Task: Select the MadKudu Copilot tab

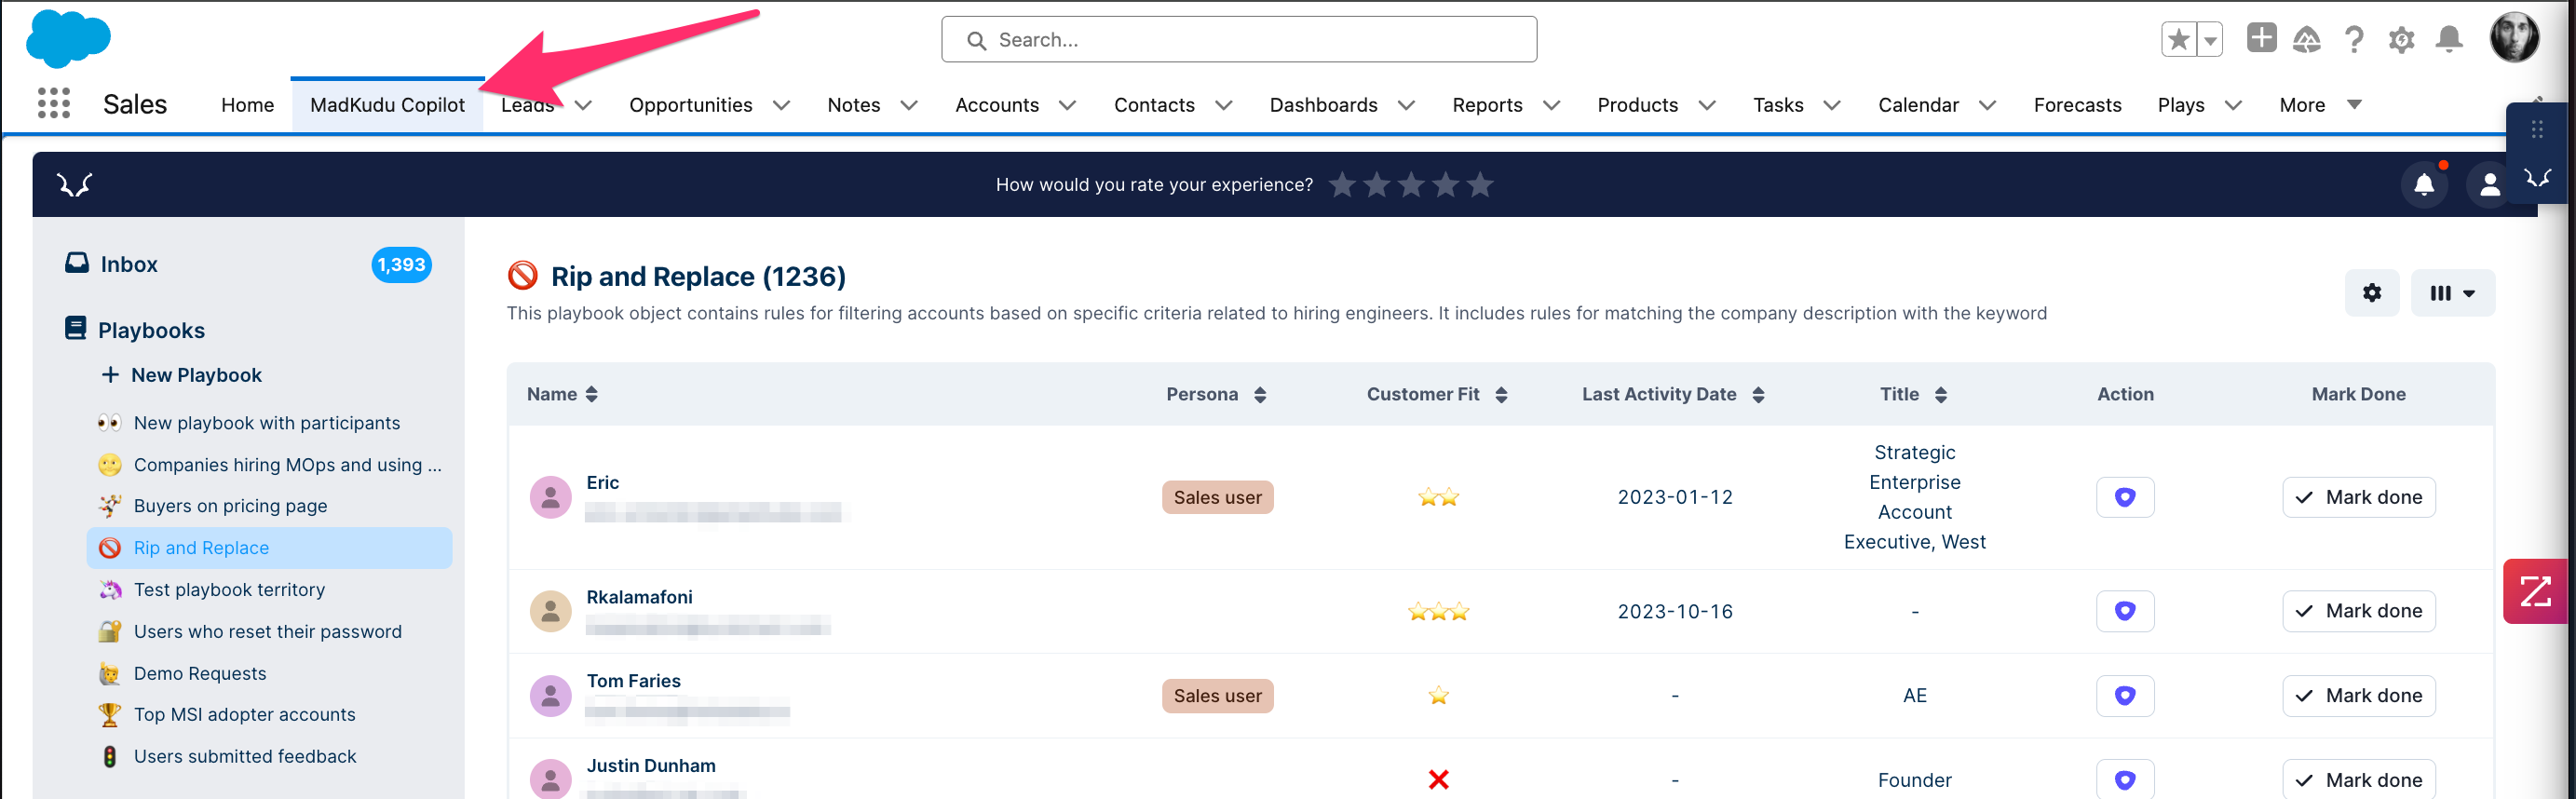Action: pyautogui.click(x=387, y=105)
